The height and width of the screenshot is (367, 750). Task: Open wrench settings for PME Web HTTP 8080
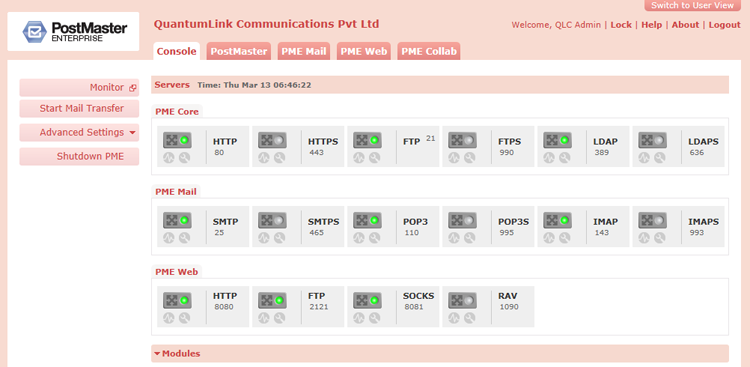point(184,318)
